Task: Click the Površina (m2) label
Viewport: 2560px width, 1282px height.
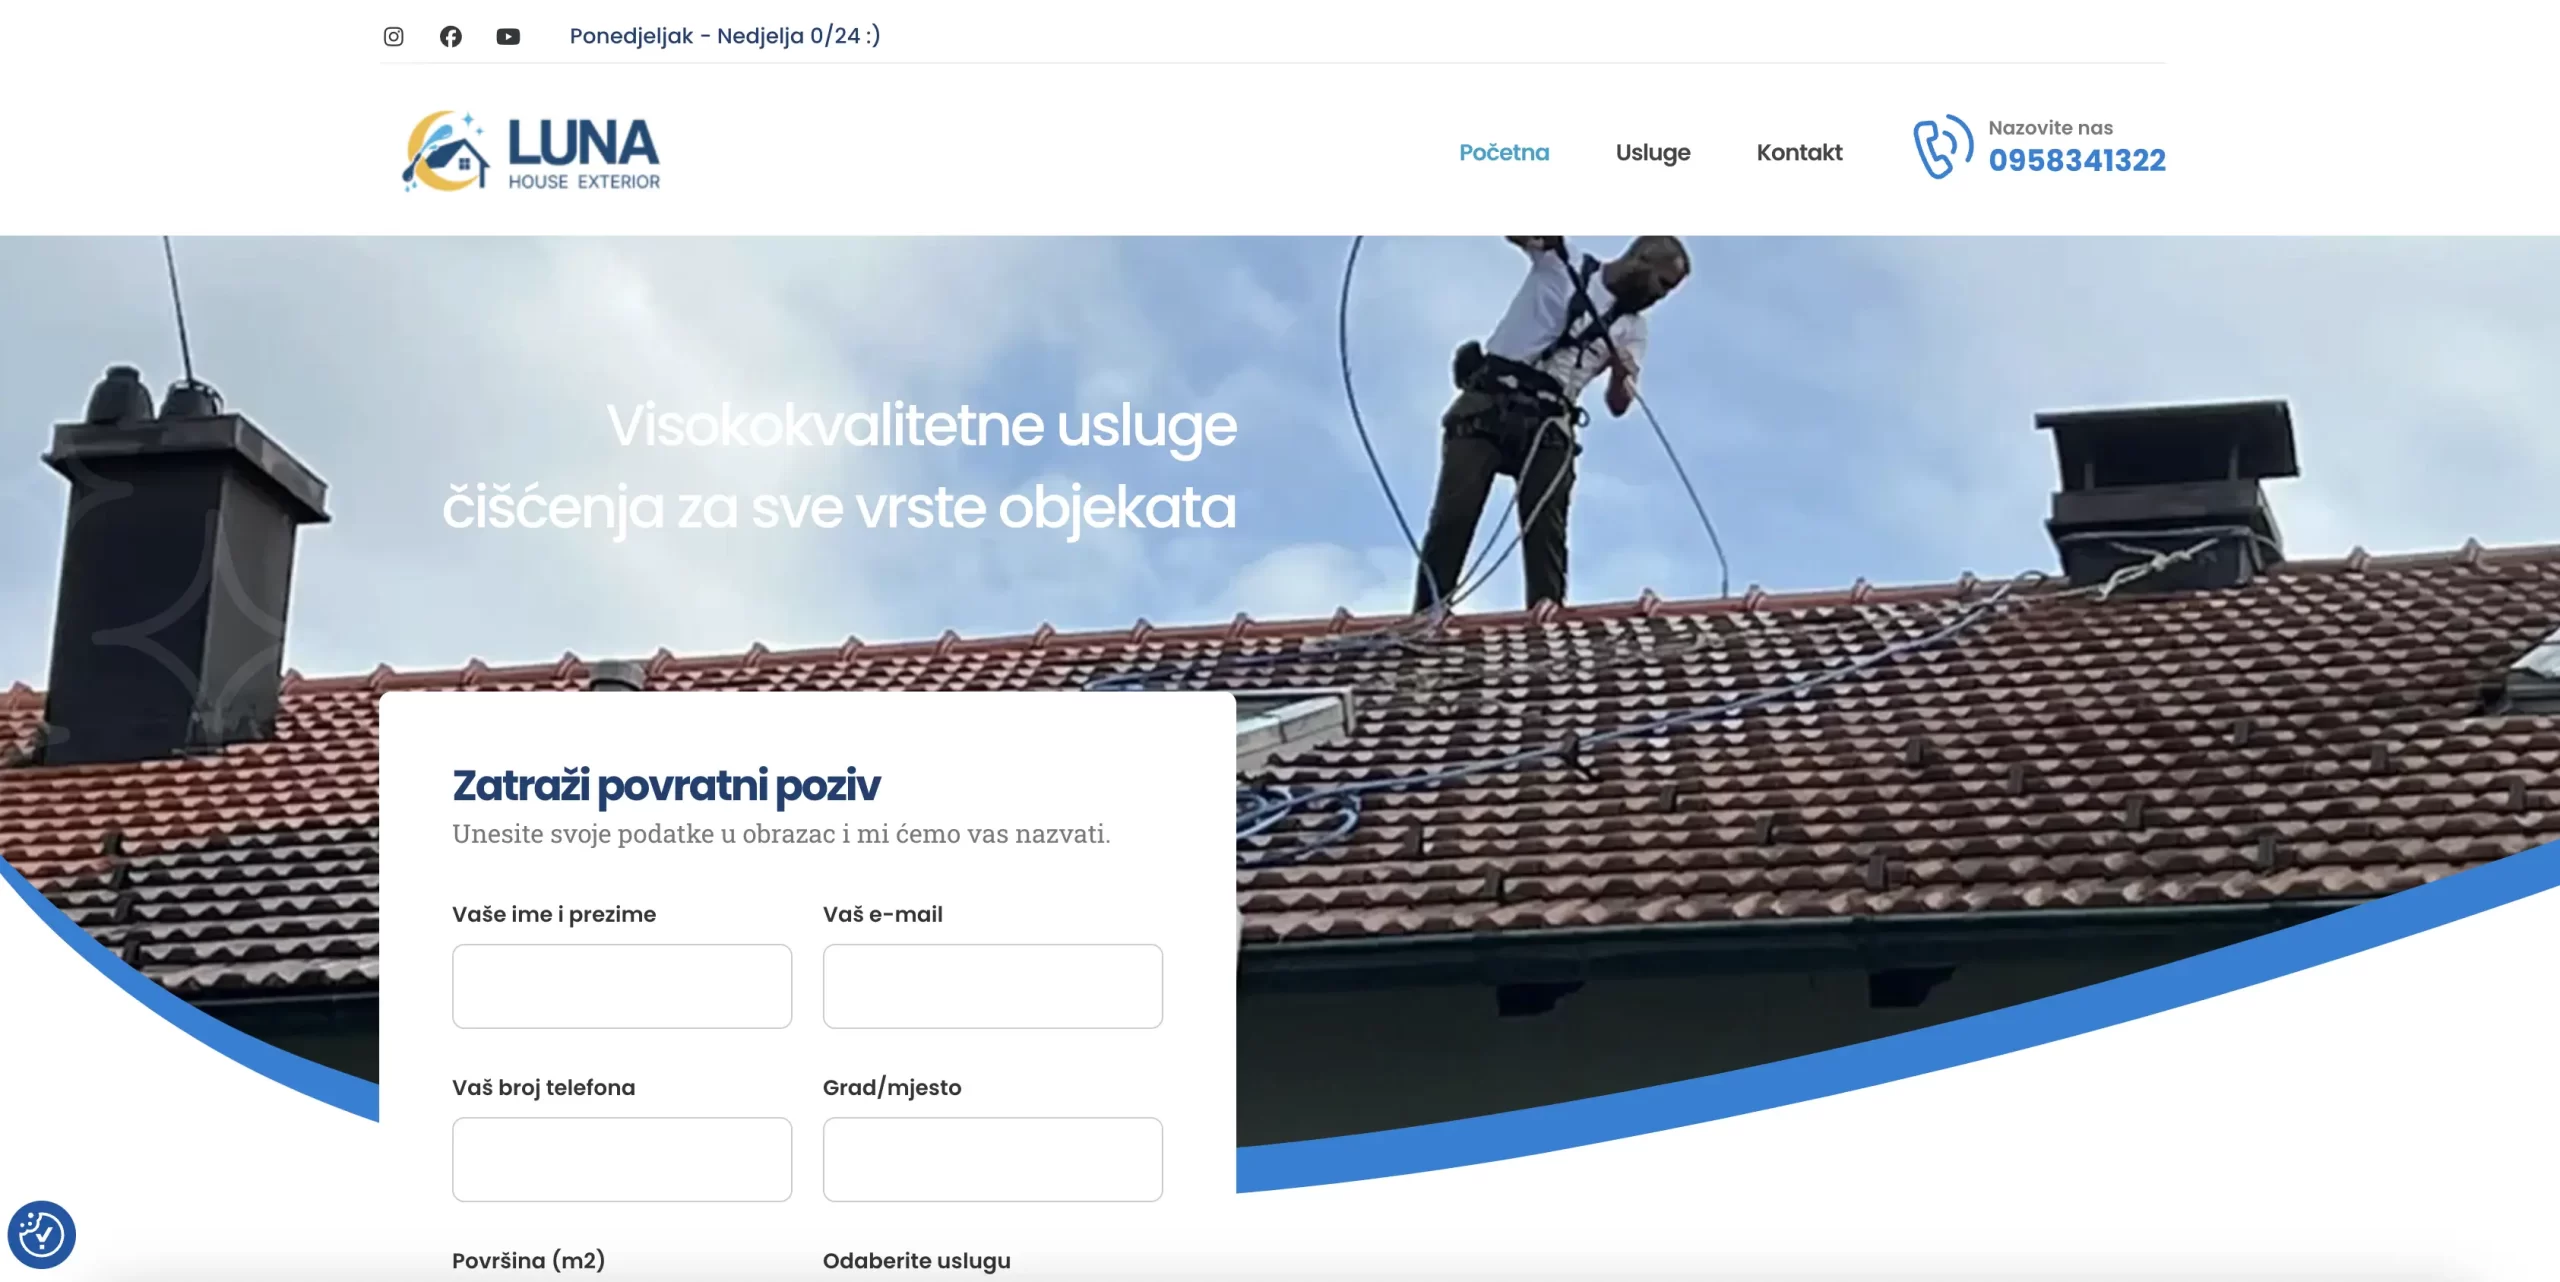Action: click(x=528, y=1260)
